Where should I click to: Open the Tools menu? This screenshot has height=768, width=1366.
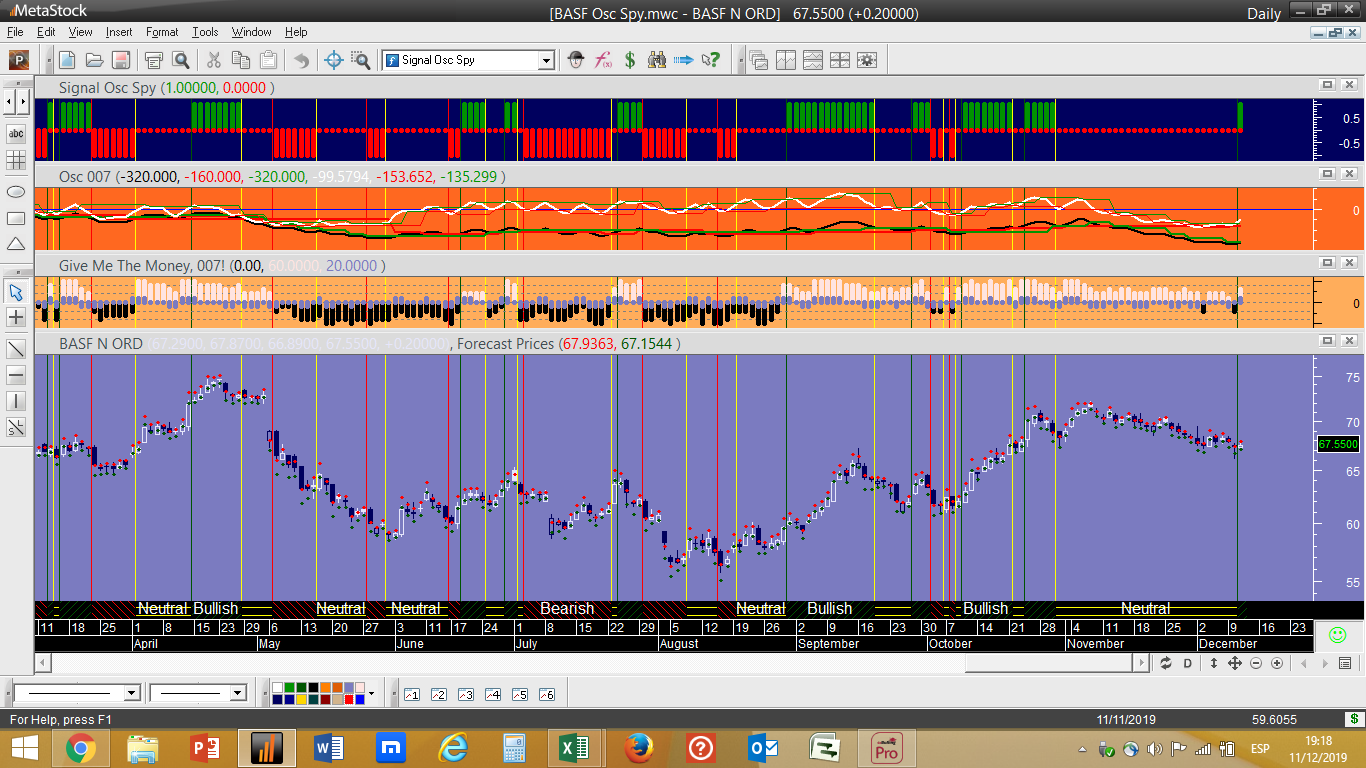205,32
